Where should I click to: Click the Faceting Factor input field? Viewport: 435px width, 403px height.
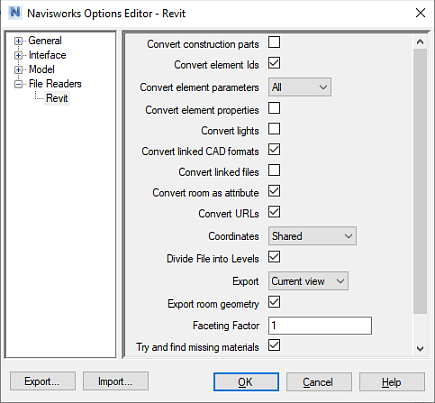pos(320,325)
